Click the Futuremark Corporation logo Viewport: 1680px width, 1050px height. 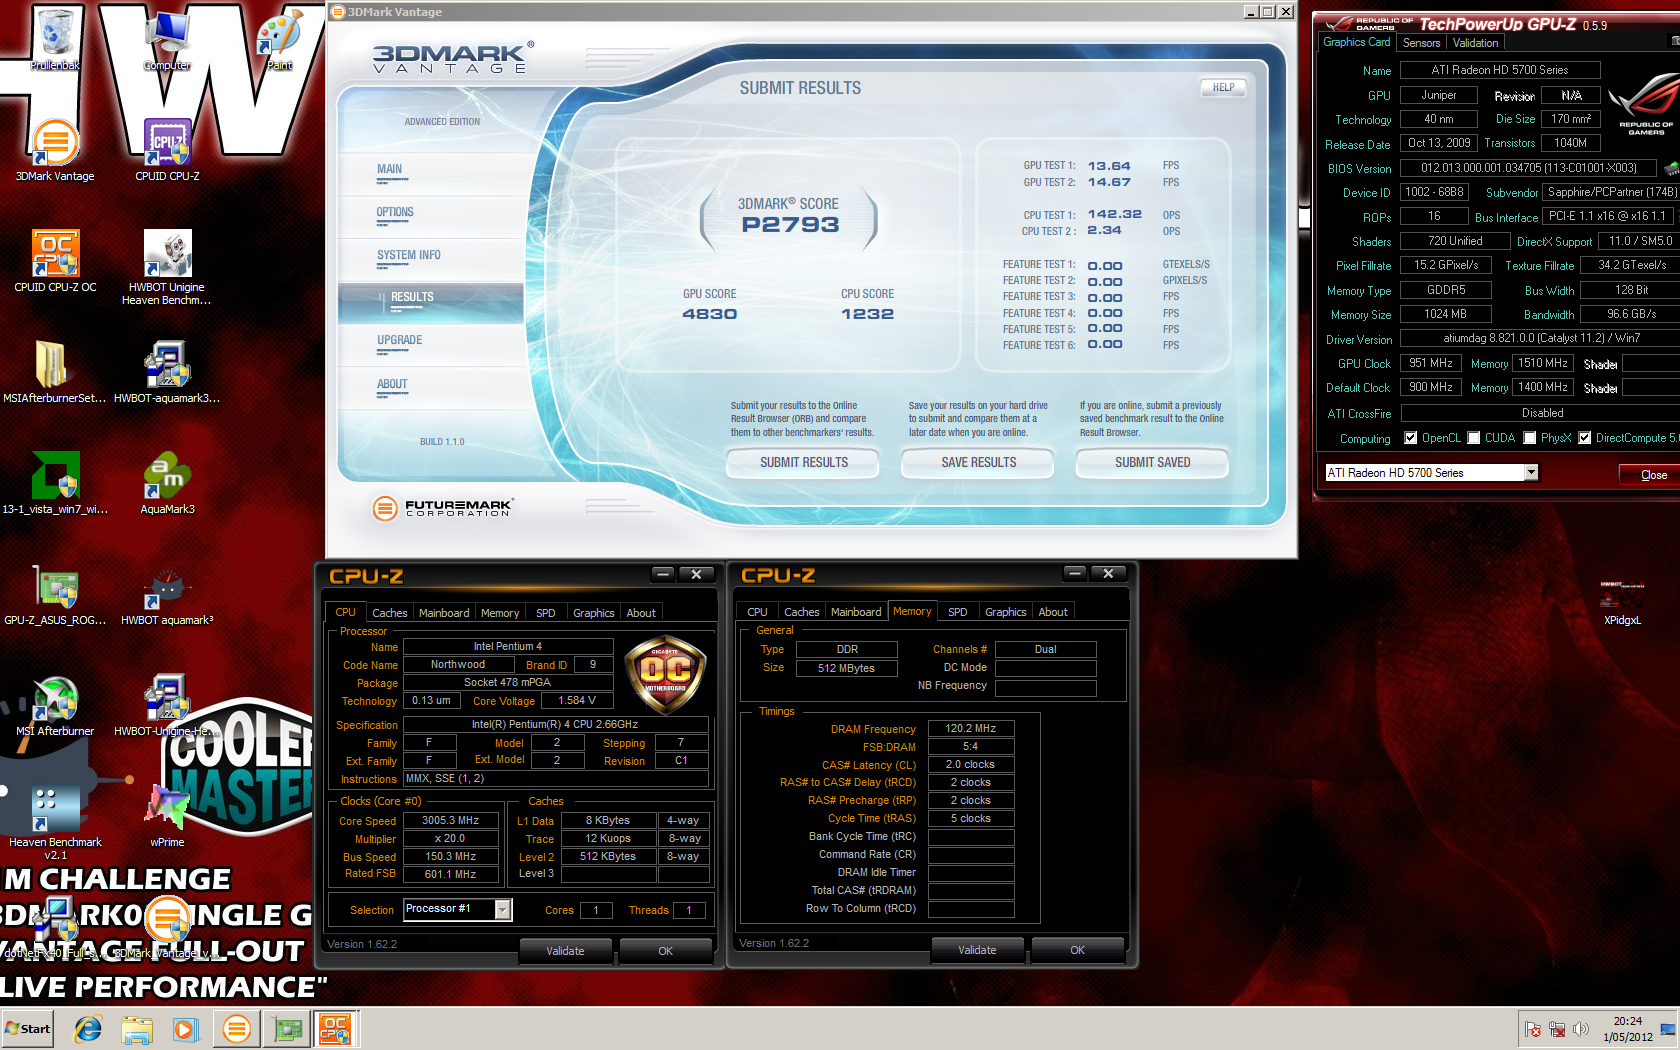[443, 508]
